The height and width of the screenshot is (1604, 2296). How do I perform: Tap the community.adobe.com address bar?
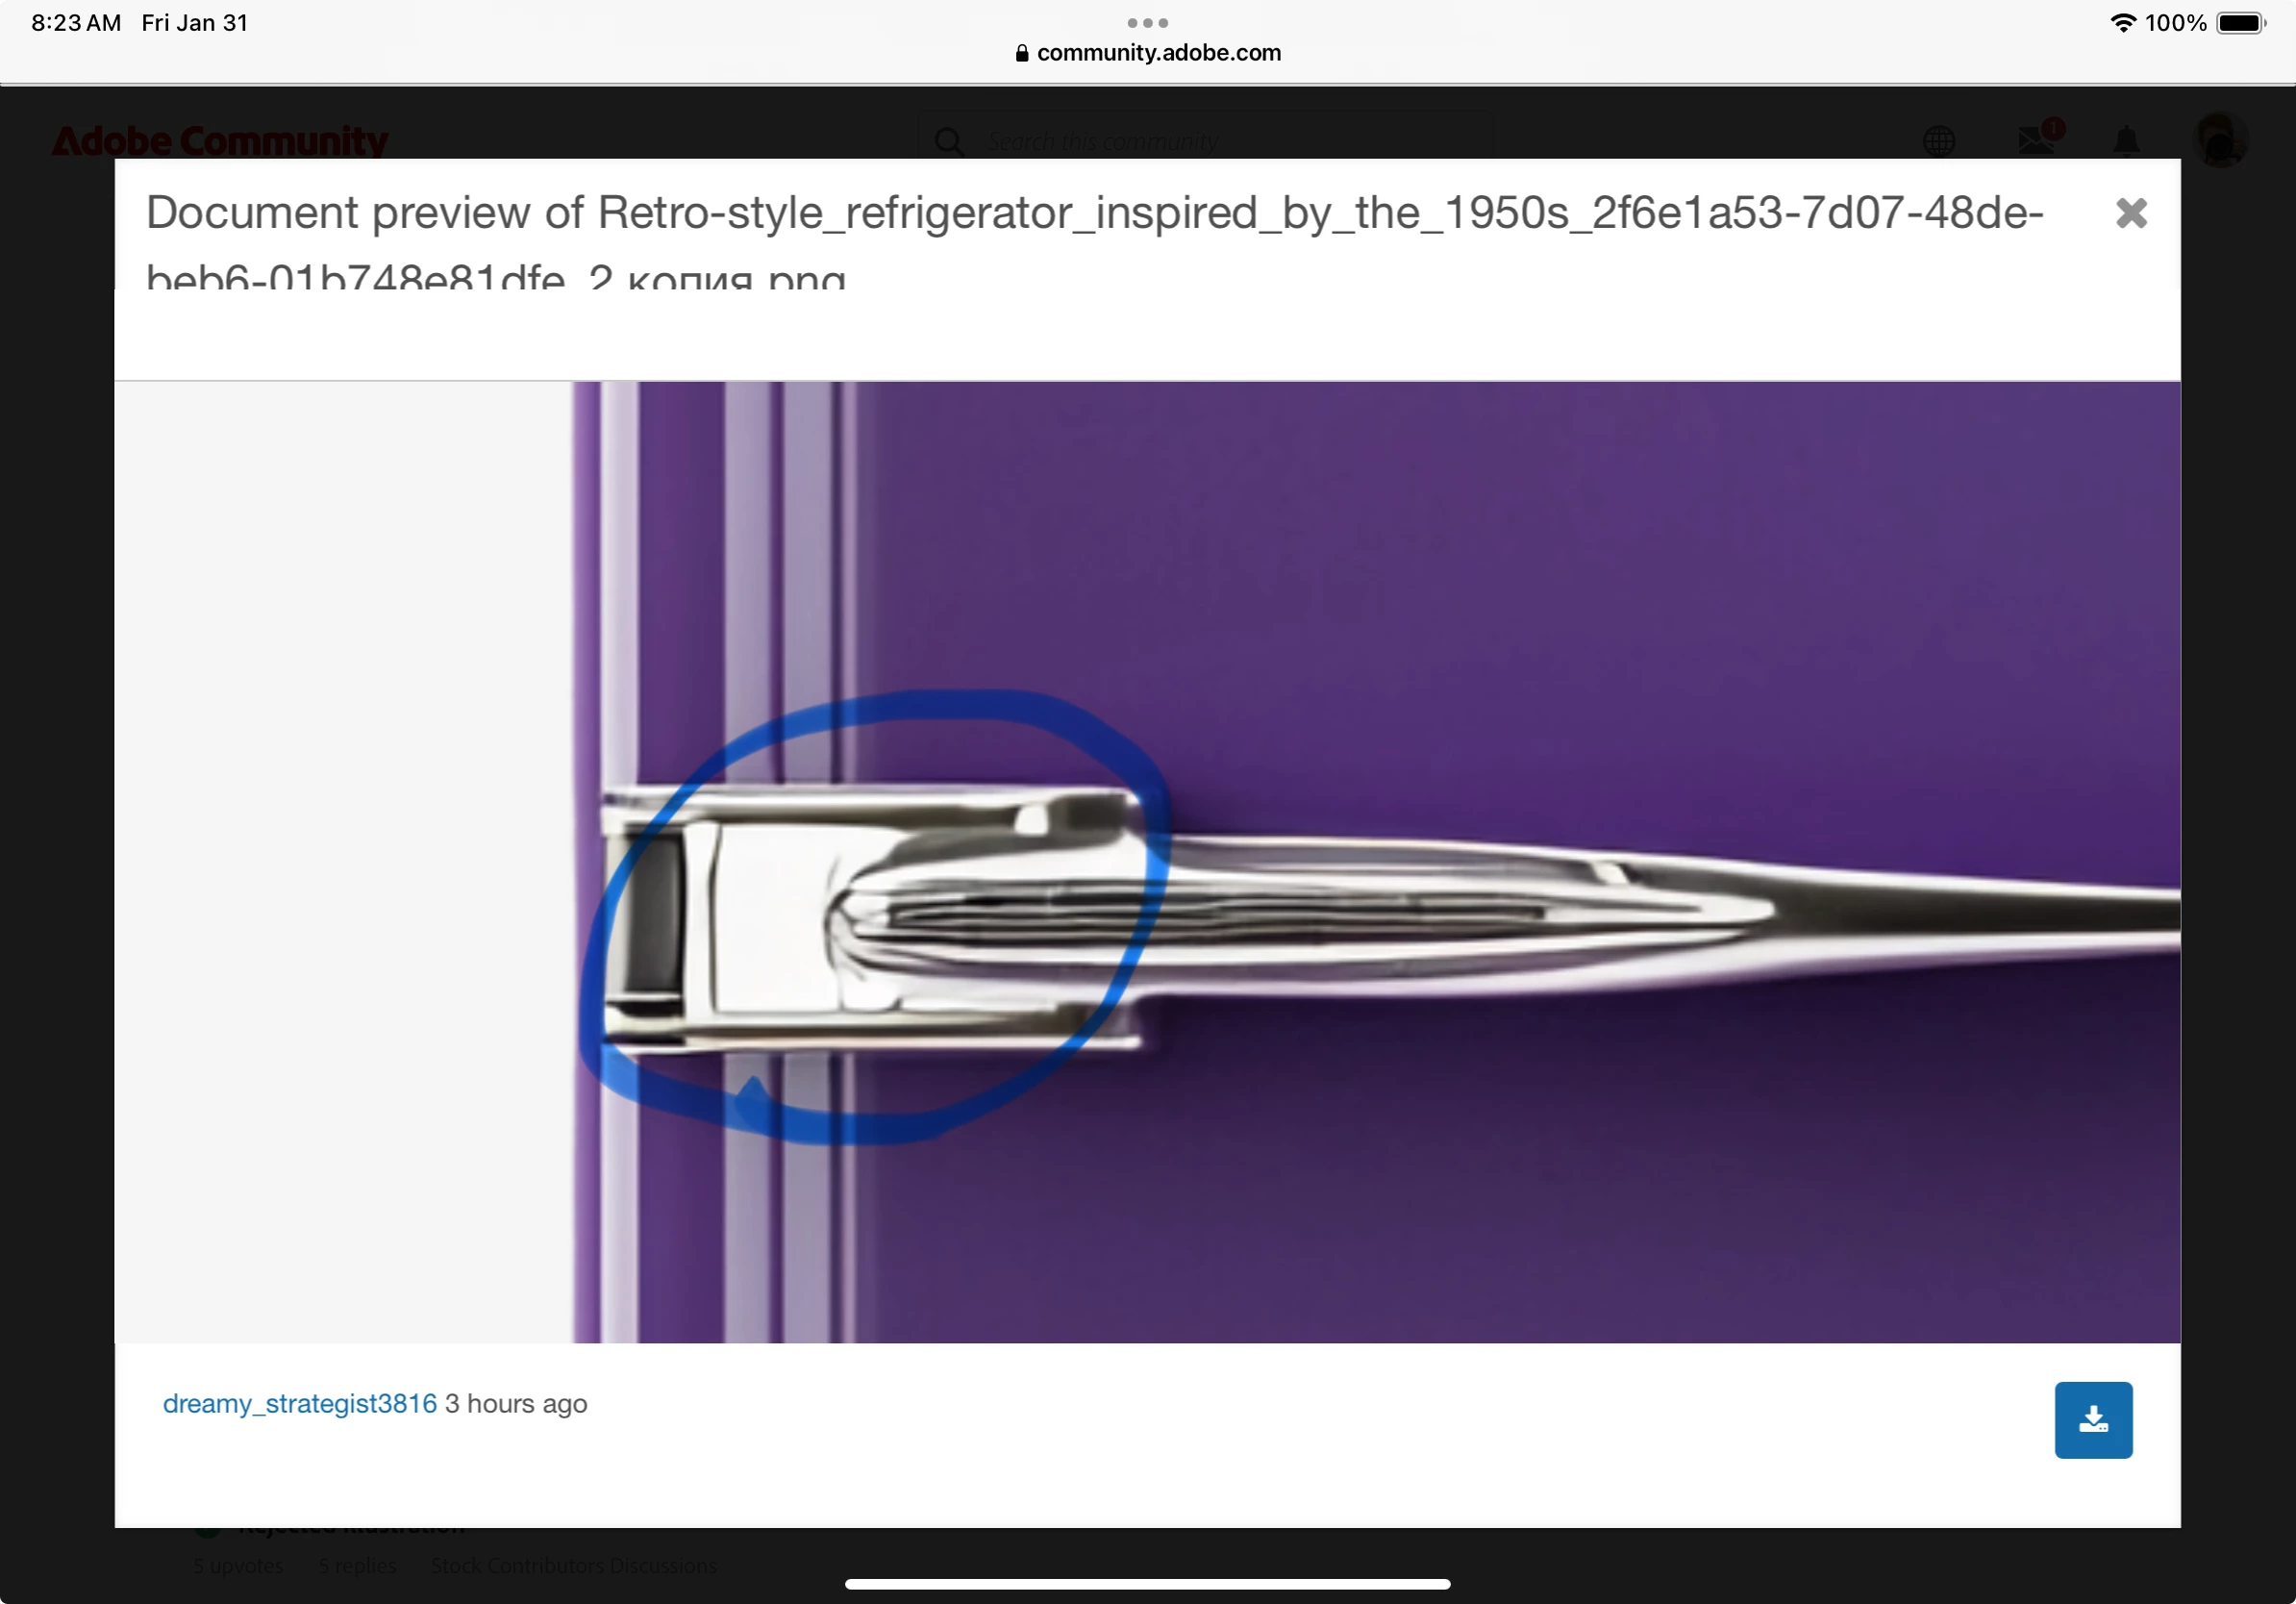tap(1158, 53)
